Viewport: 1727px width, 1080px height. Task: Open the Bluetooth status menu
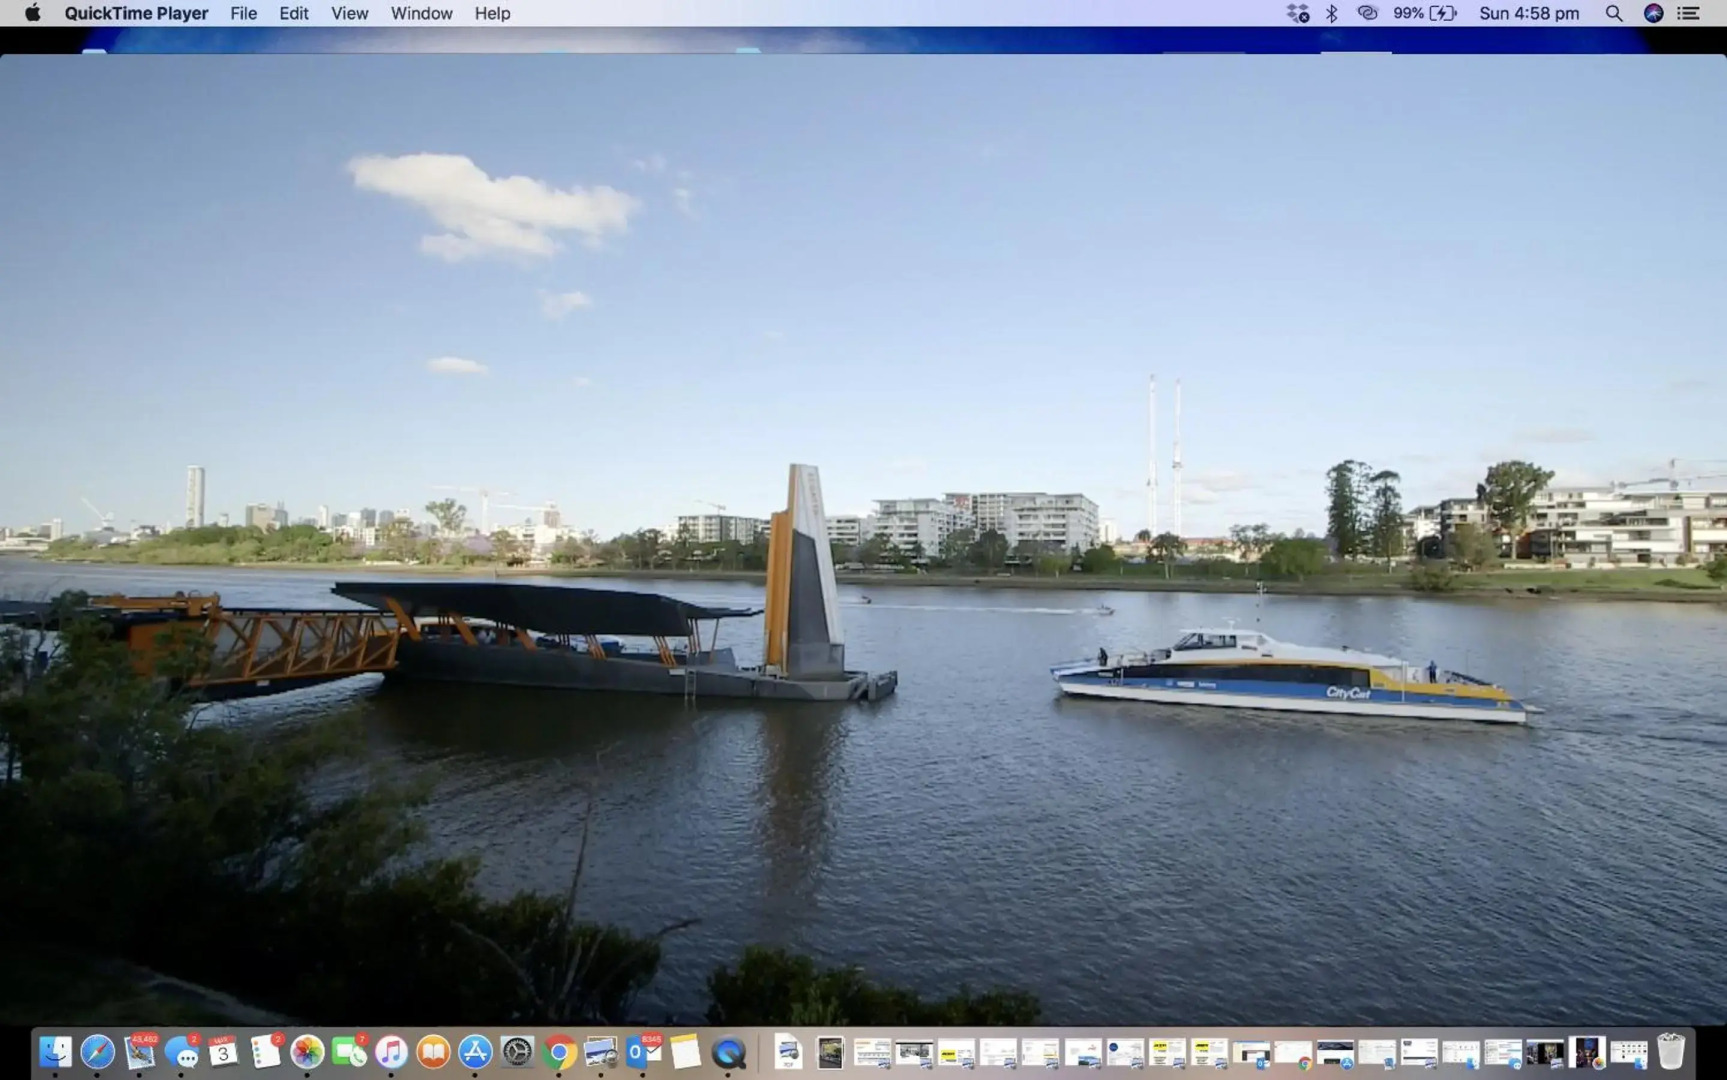(1331, 13)
